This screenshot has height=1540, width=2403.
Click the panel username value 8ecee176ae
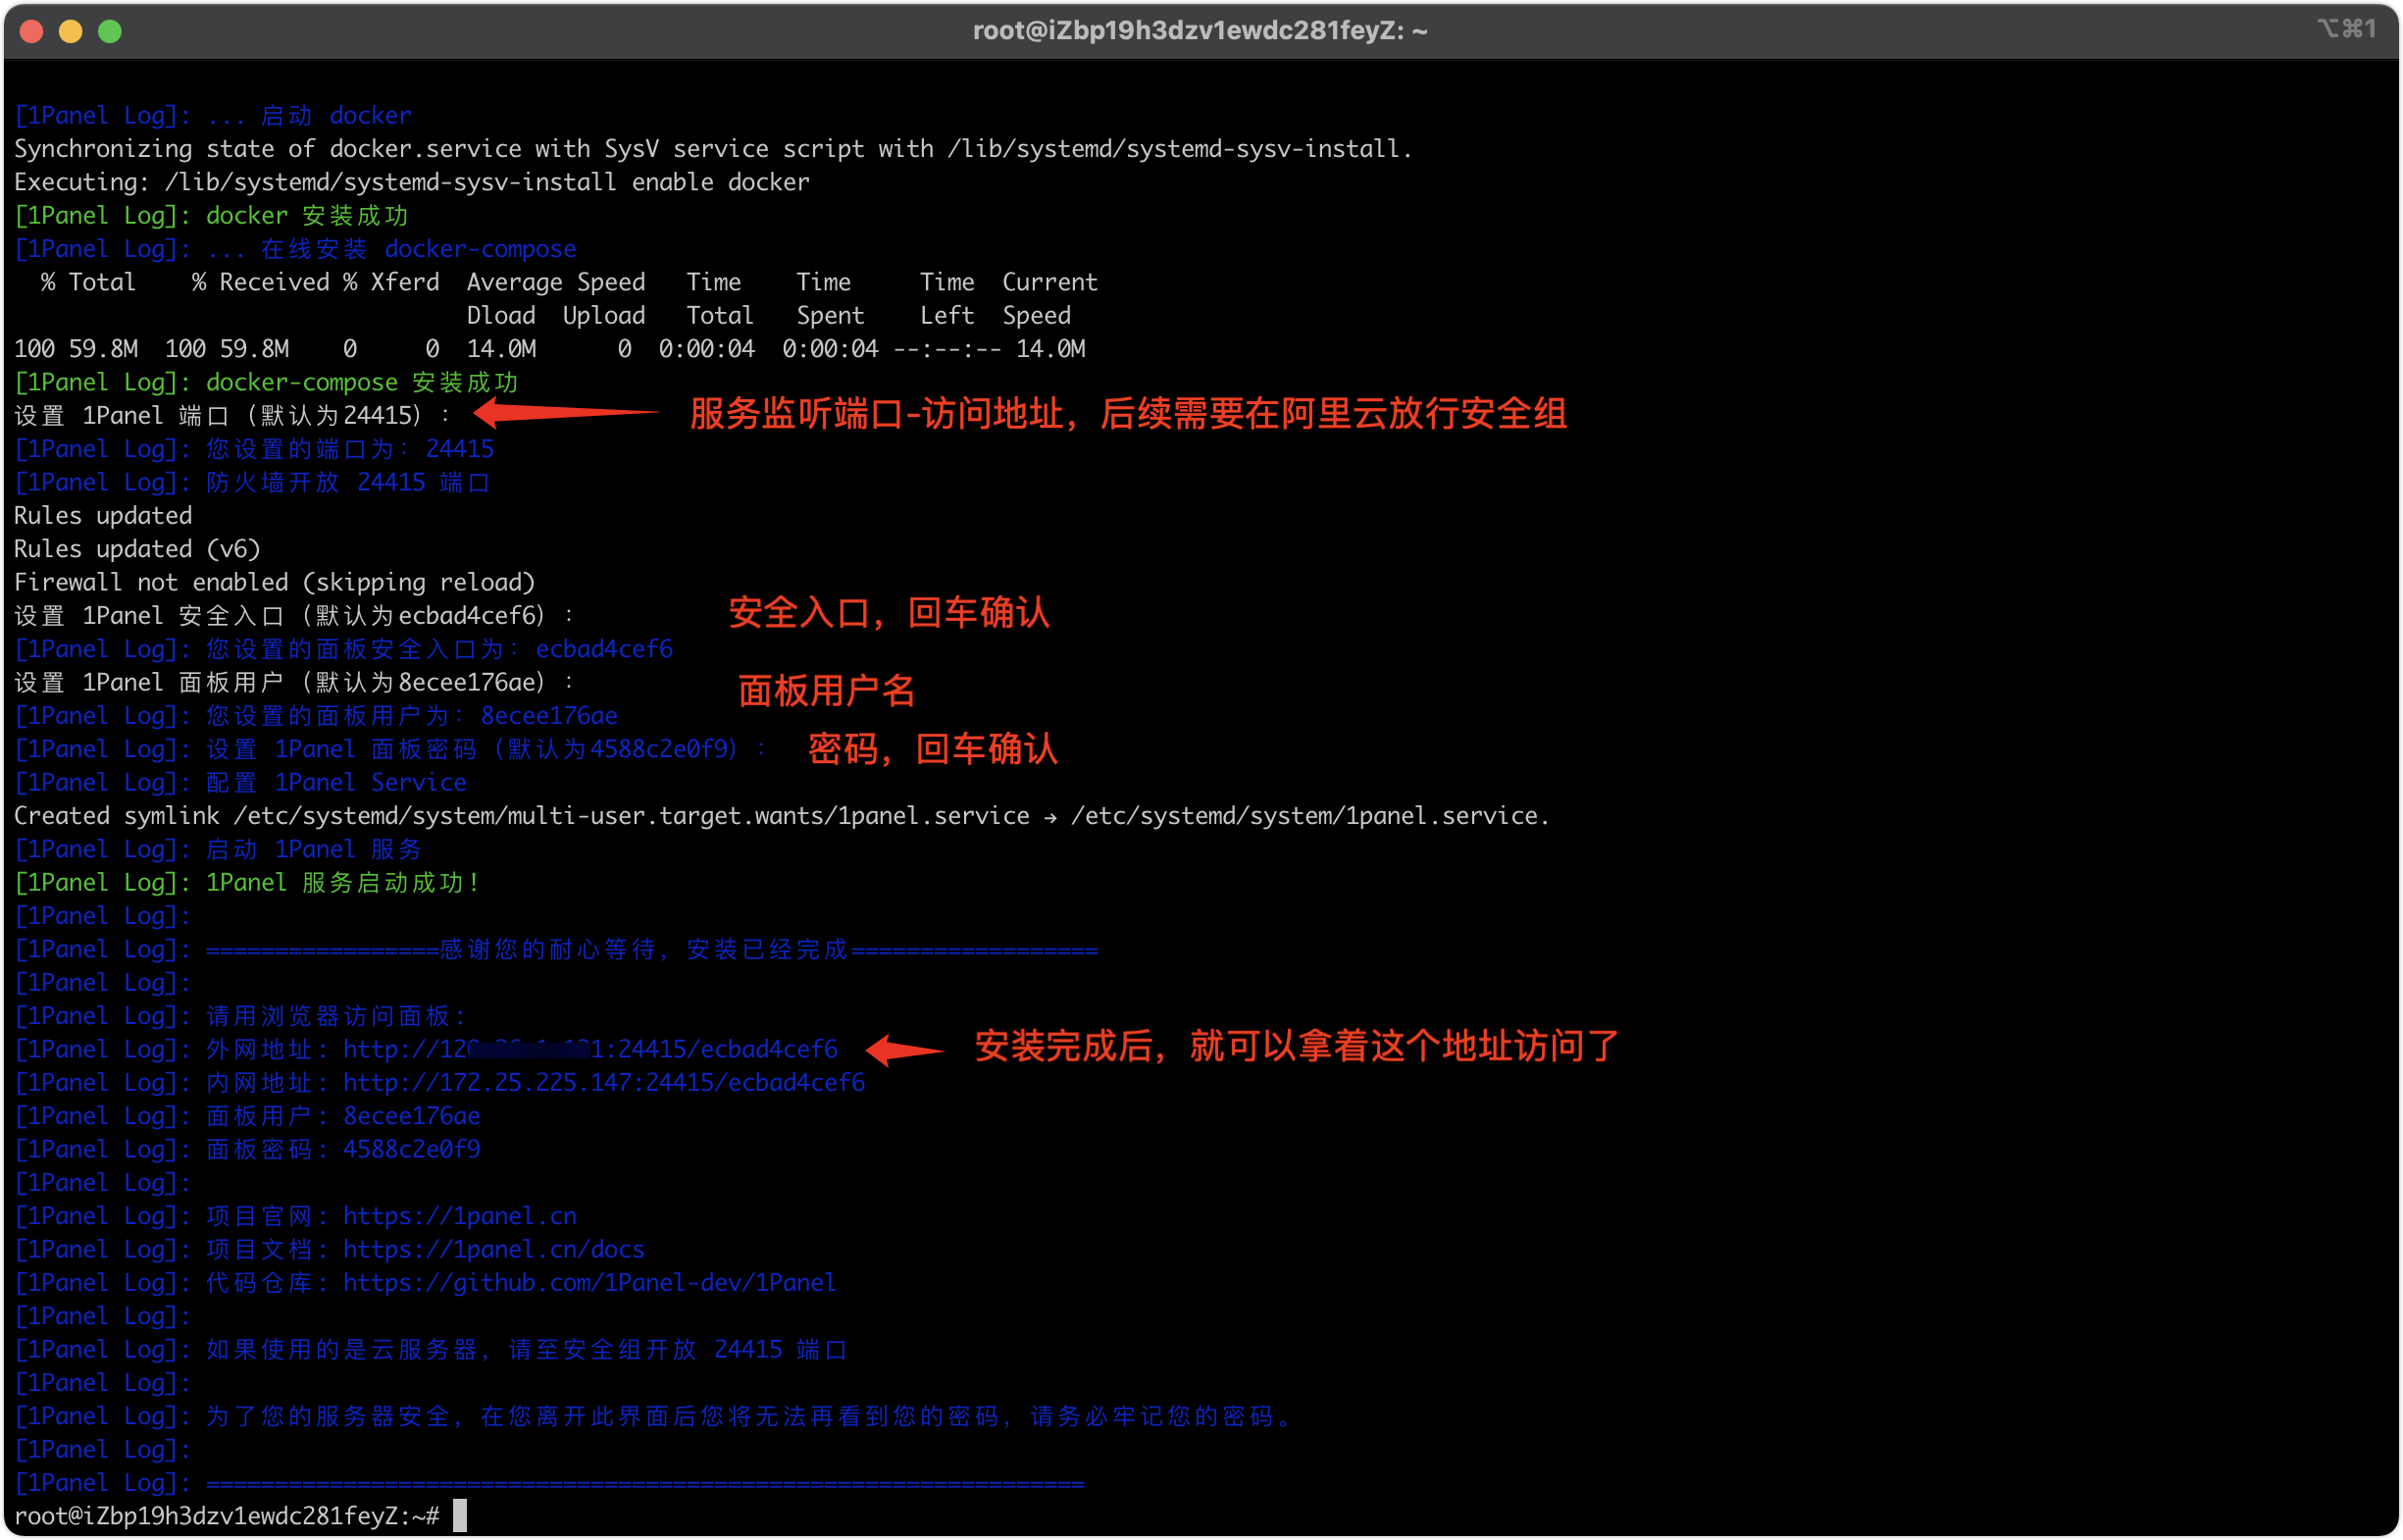click(x=411, y=1116)
